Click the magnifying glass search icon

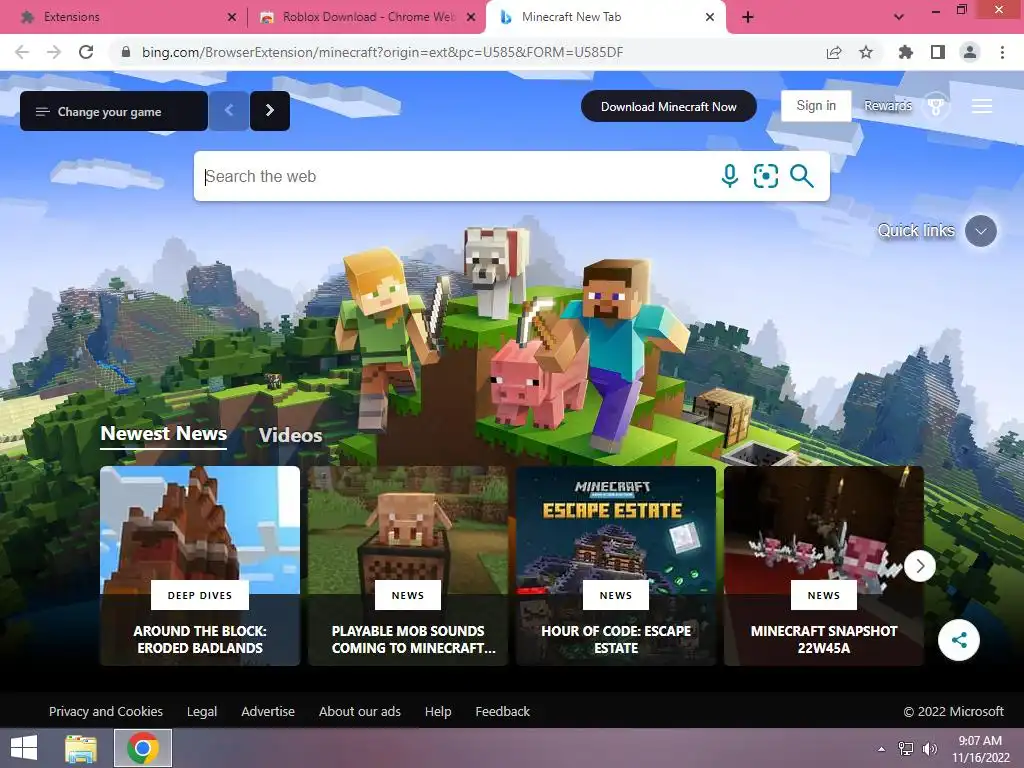(x=801, y=176)
